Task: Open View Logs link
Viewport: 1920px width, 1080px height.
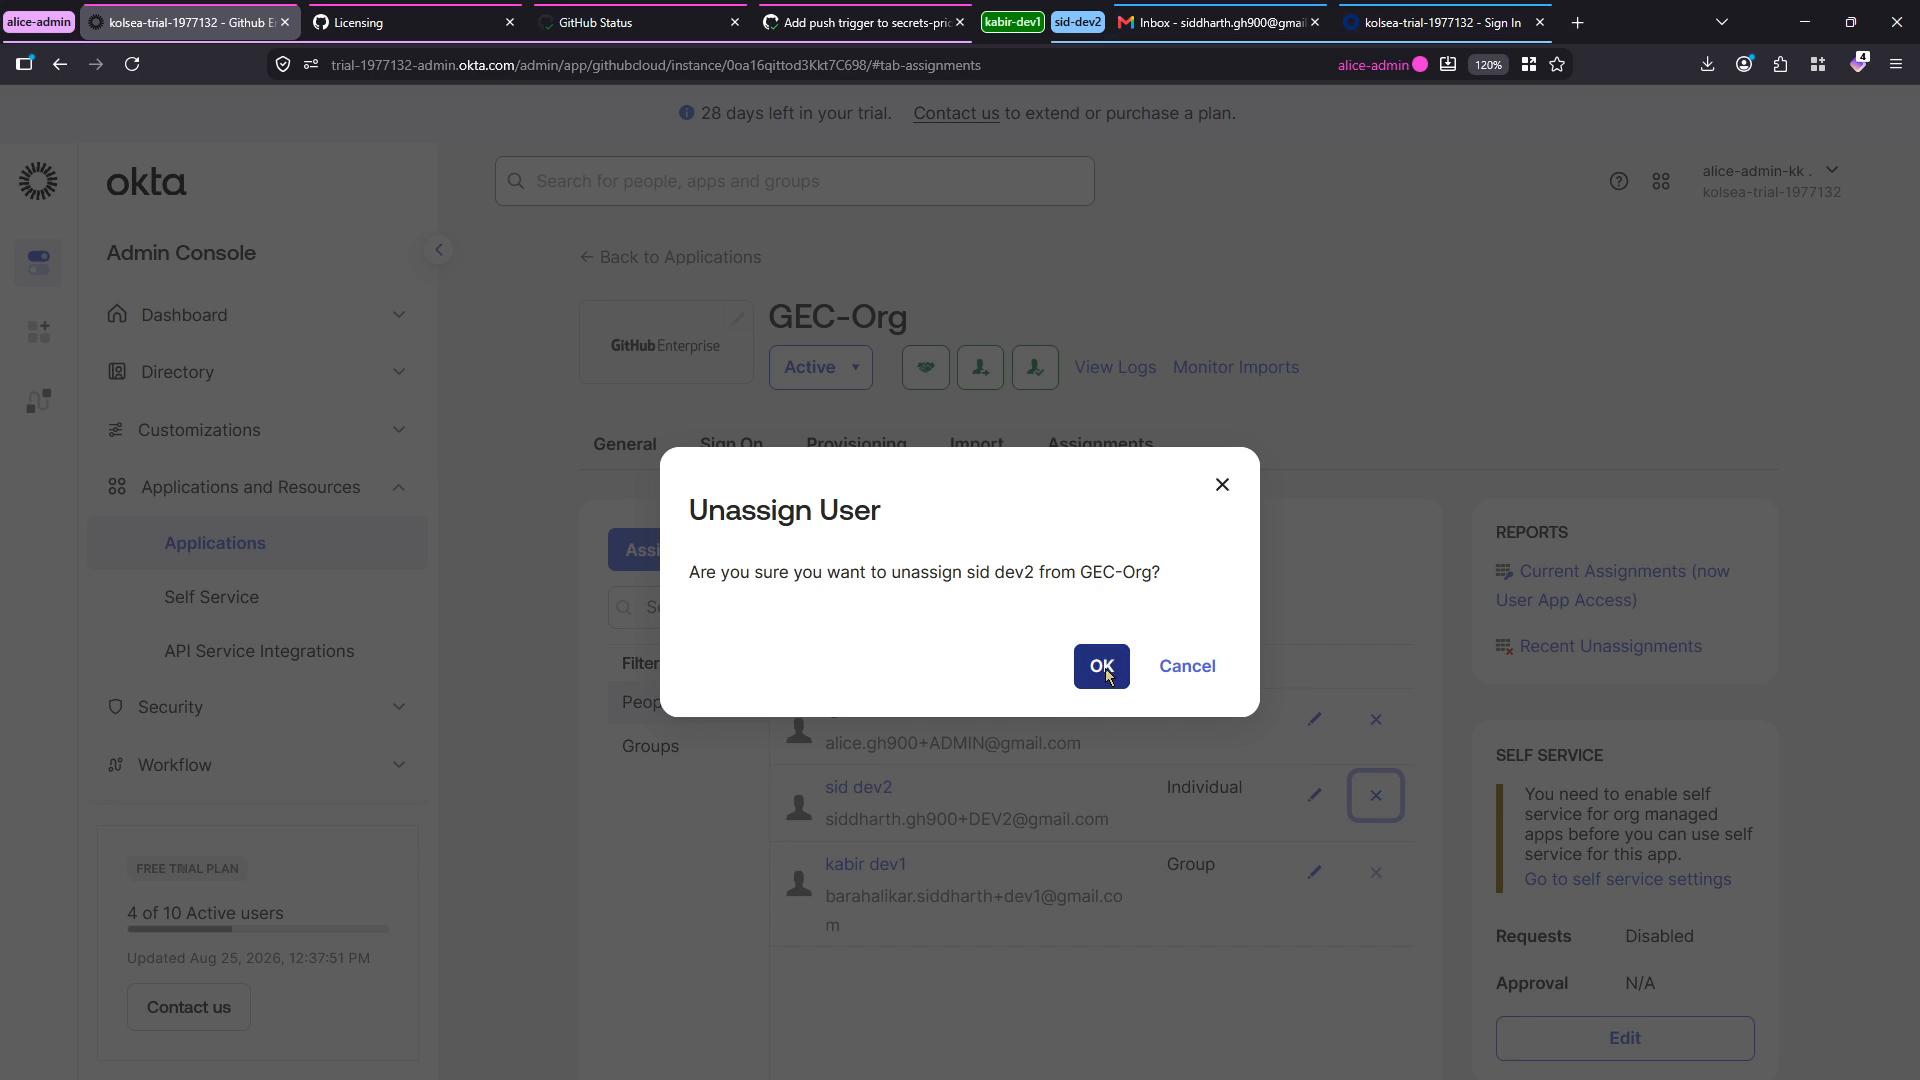Action: tap(1115, 367)
